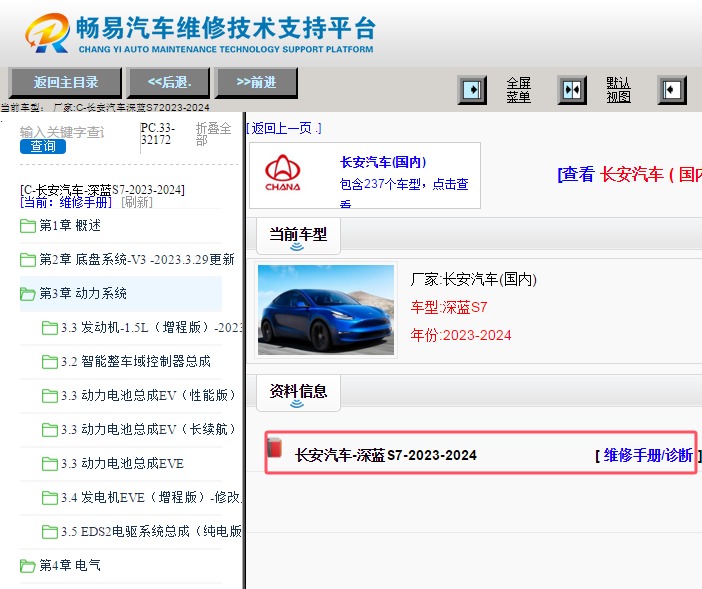This screenshot has width=702, height=589.
Task: Open 3.3 动力电池总成EV（性能版）
Action: 149,395
